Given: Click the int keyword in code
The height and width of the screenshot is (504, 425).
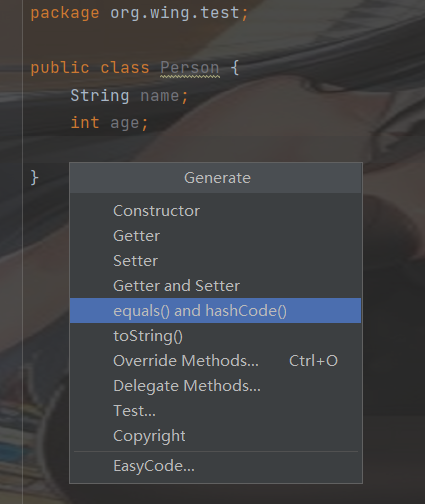Looking at the screenshot, I should 85,122.
